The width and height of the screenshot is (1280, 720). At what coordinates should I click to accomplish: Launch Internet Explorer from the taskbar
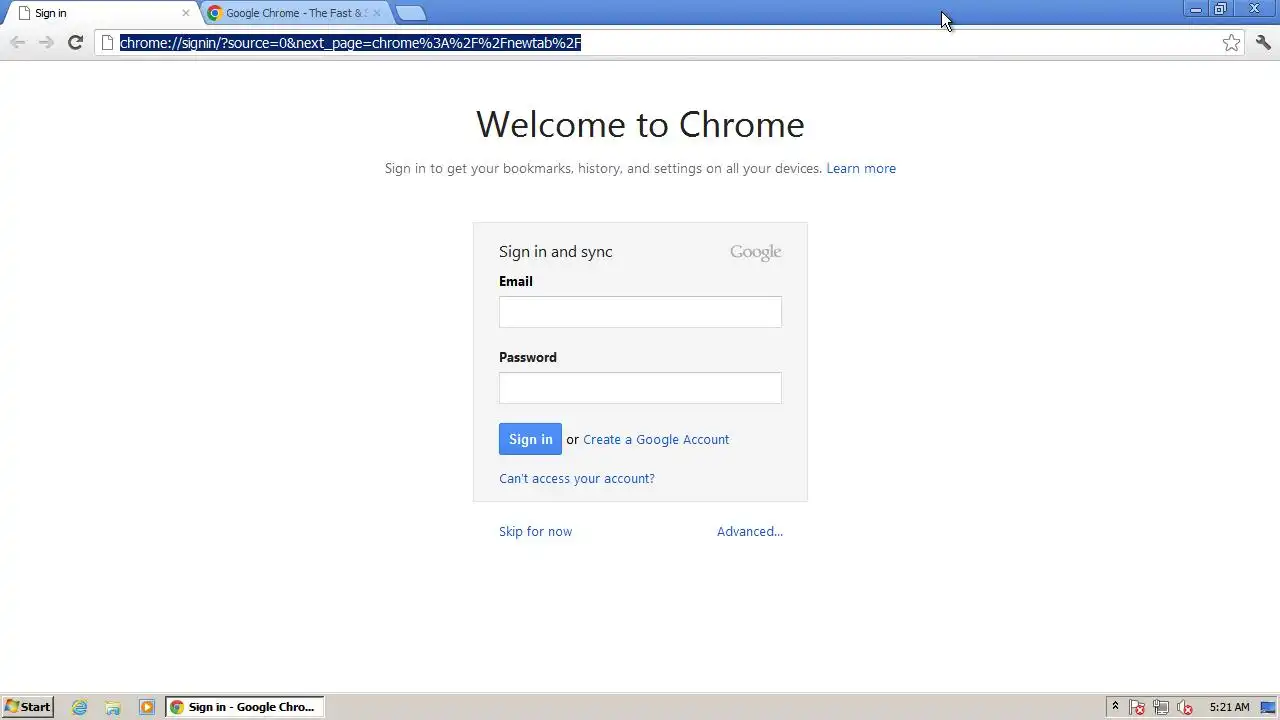click(79, 707)
